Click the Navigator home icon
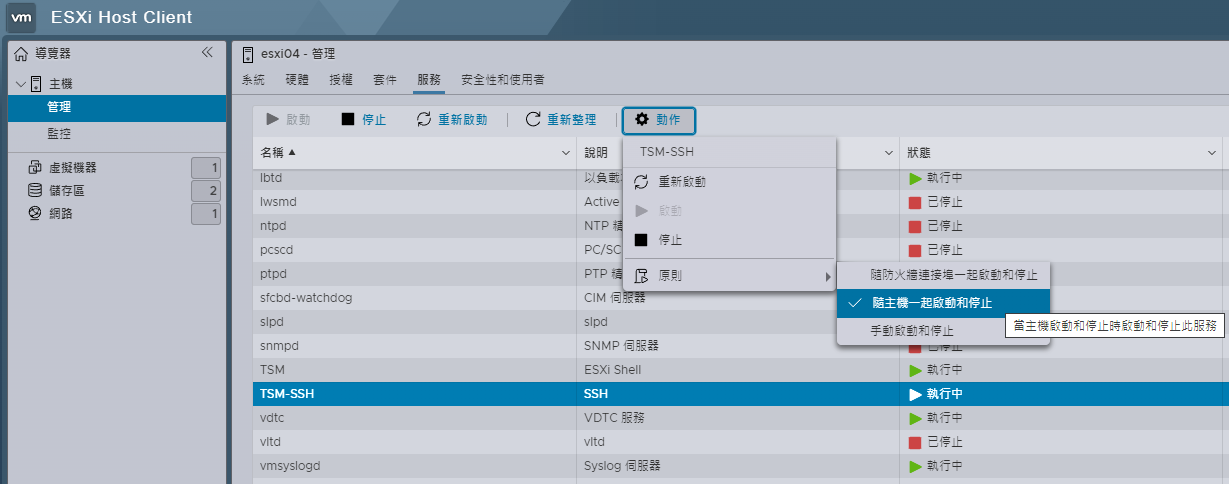The image size is (1229, 484). pos(21,53)
